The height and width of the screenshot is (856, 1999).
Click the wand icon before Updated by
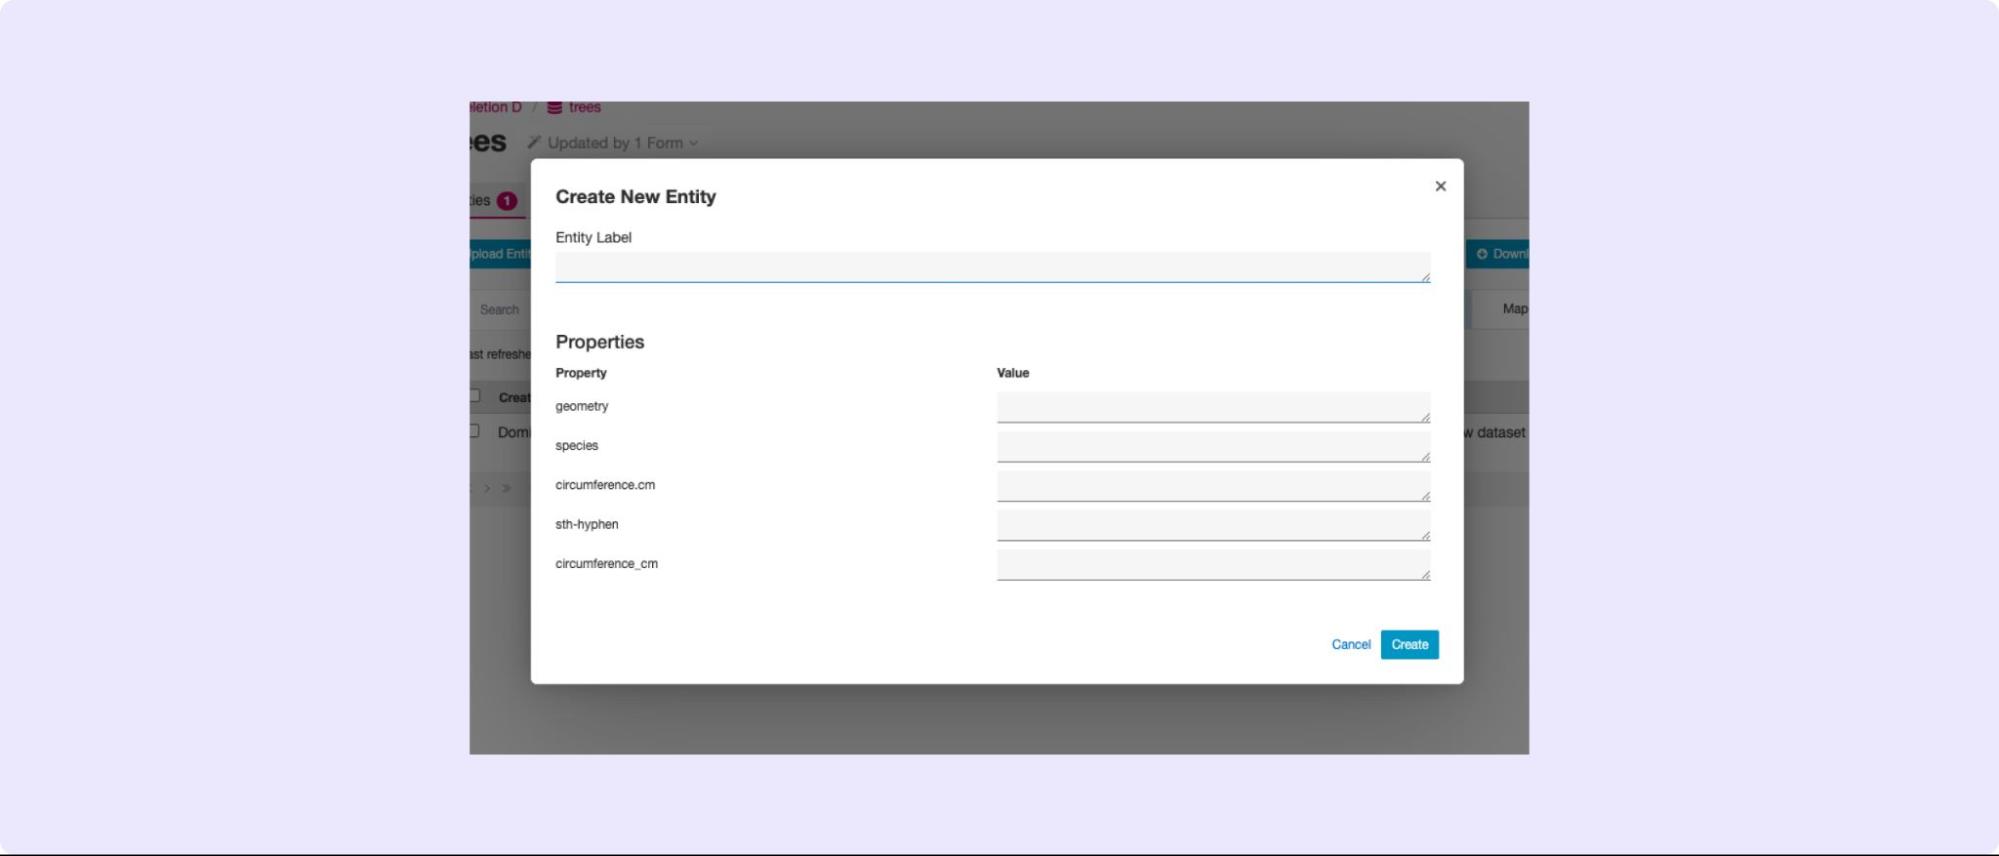click(x=534, y=143)
